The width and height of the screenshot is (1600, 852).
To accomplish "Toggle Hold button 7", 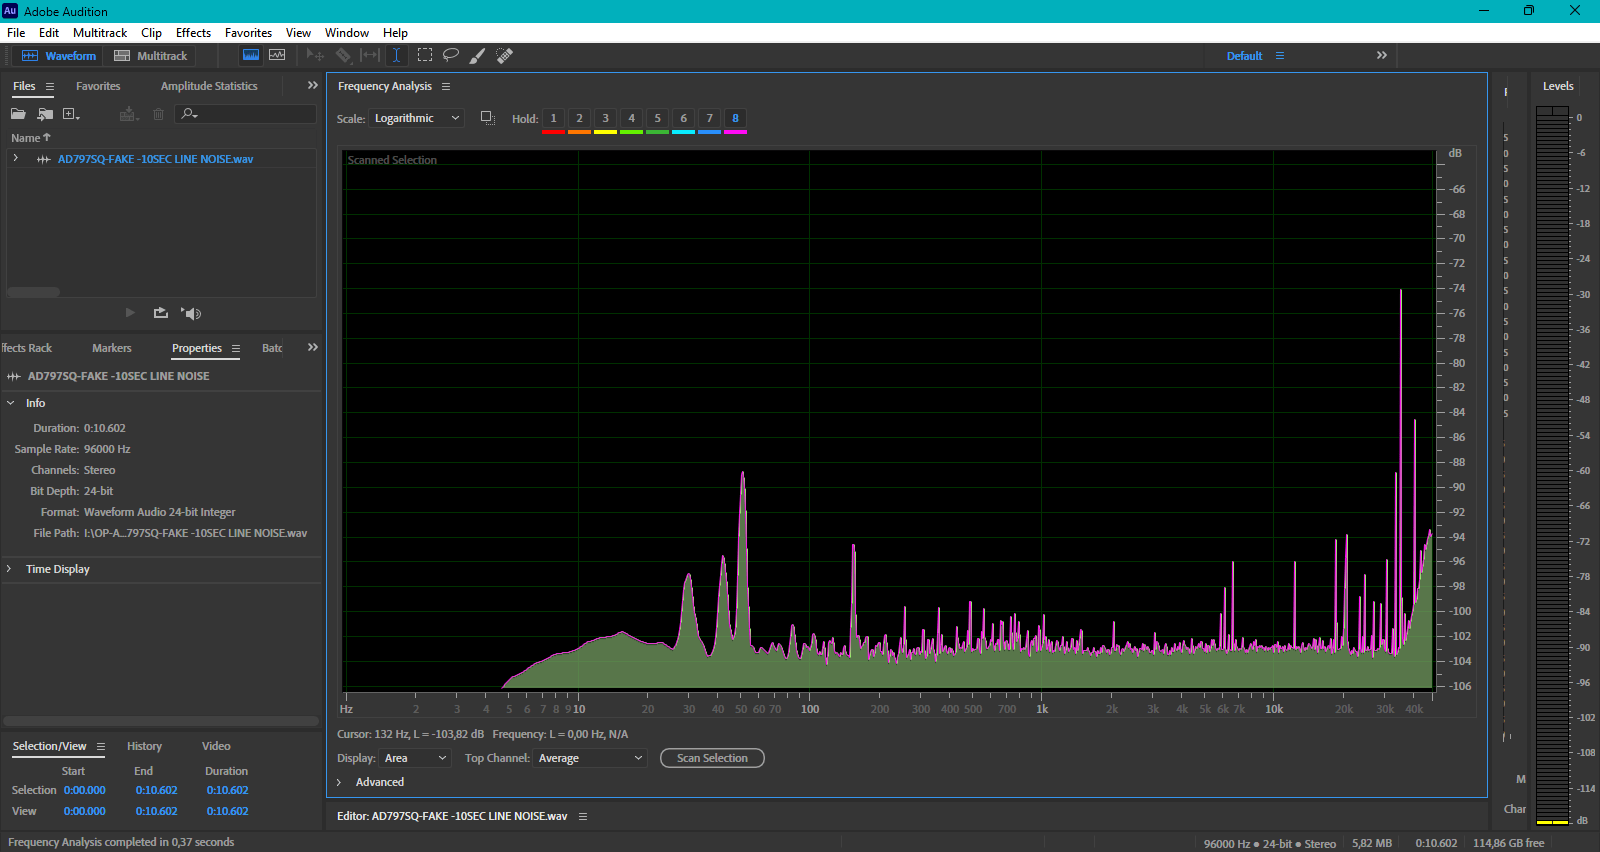I will coord(709,119).
